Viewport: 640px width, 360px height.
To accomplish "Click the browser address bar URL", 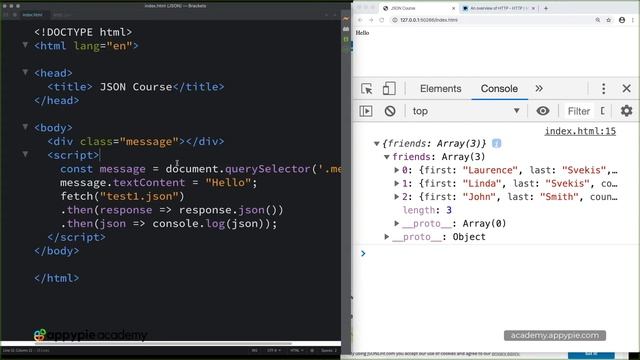I will [429, 20].
